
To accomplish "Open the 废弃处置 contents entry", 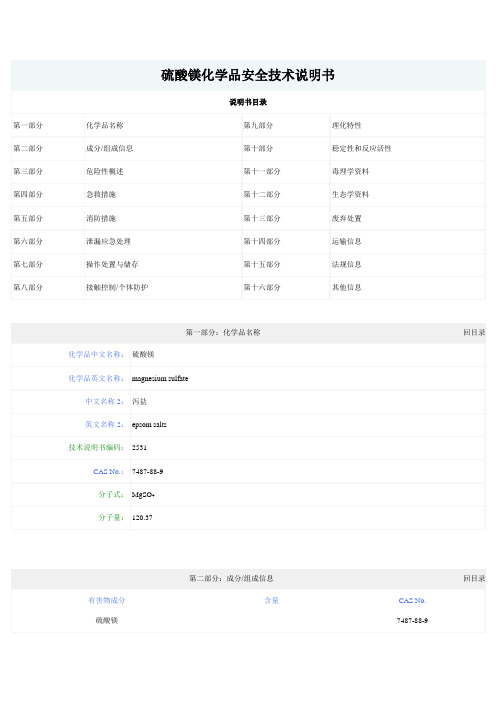I will coord(346,218).
